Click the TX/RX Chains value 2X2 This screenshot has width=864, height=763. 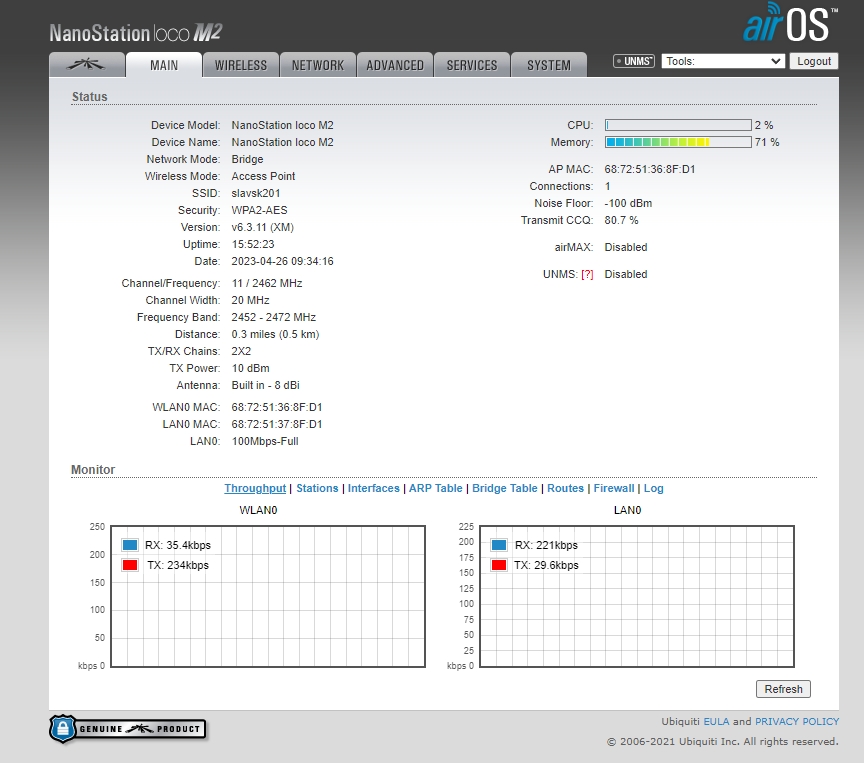click(241, 351)
